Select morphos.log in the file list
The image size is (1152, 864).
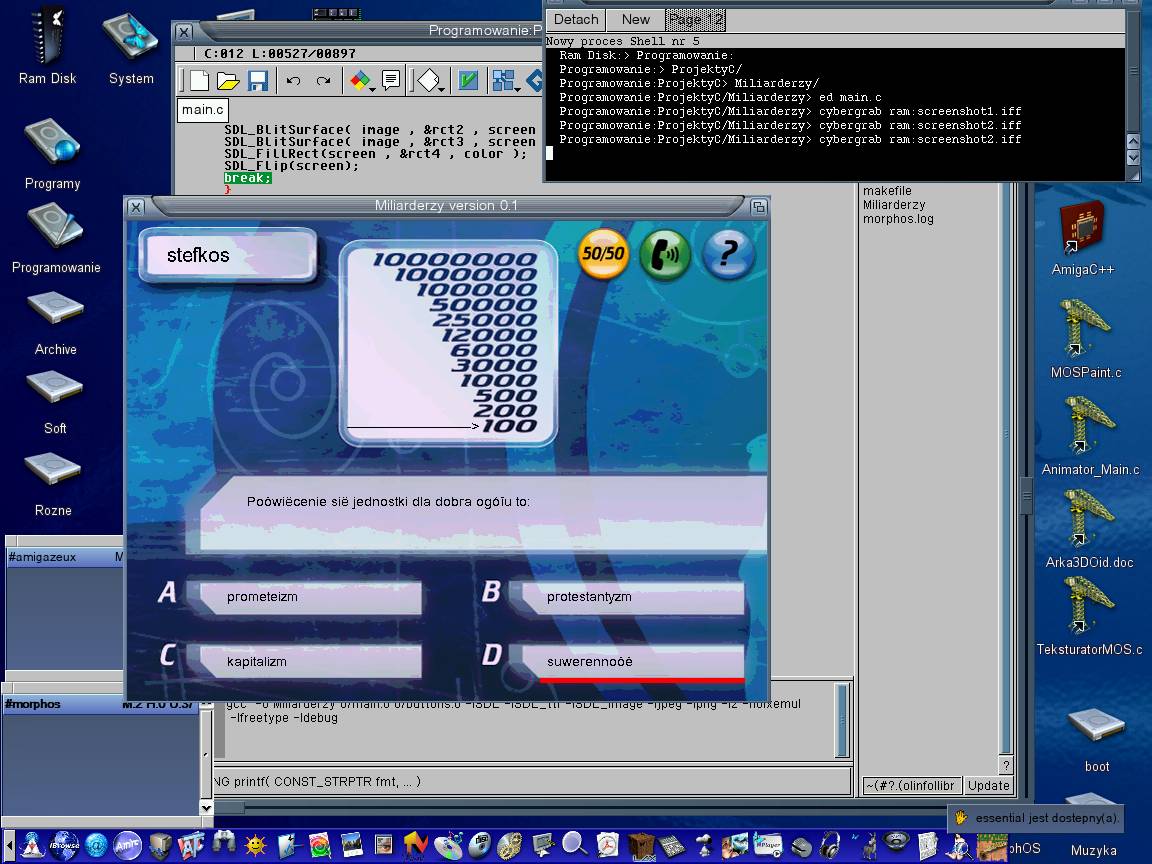point(898,219)
